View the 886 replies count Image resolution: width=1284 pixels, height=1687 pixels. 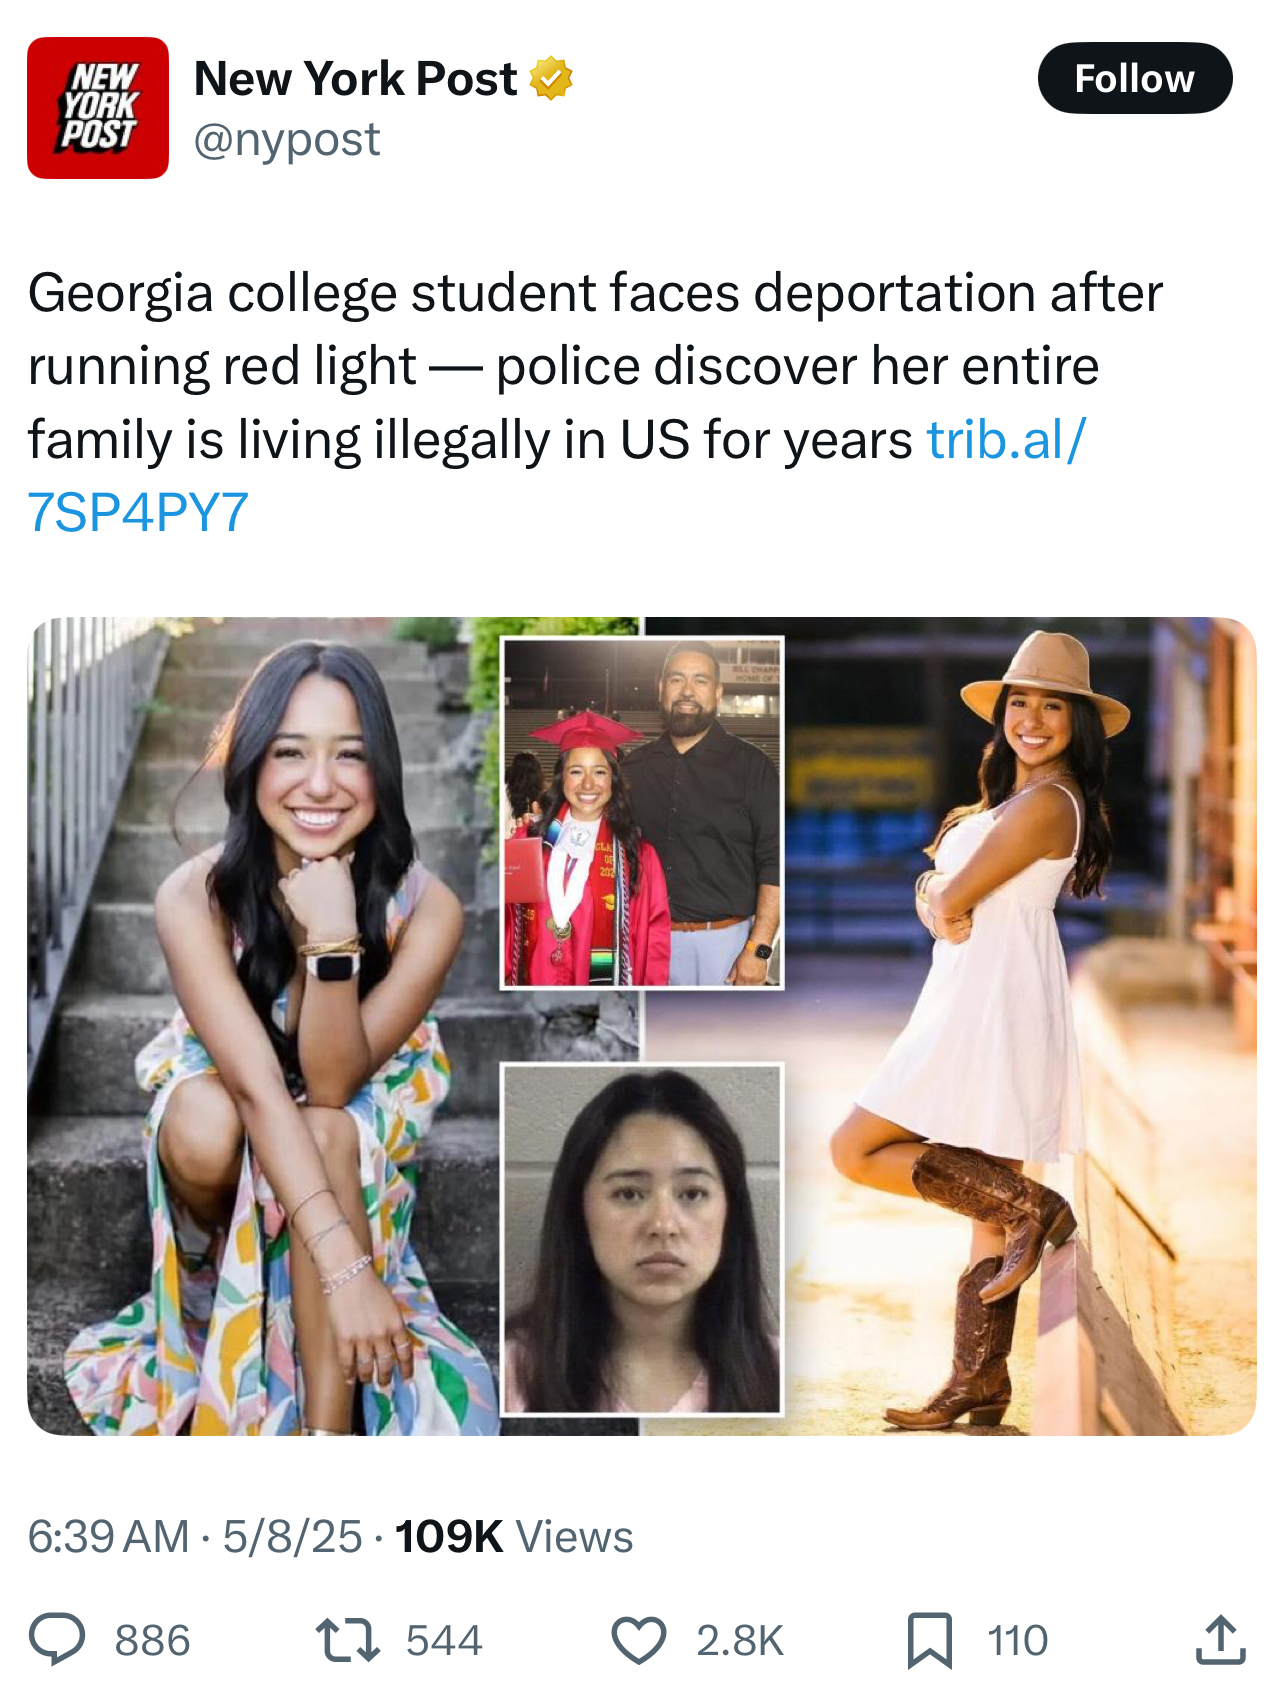[x=152, y=1640]
